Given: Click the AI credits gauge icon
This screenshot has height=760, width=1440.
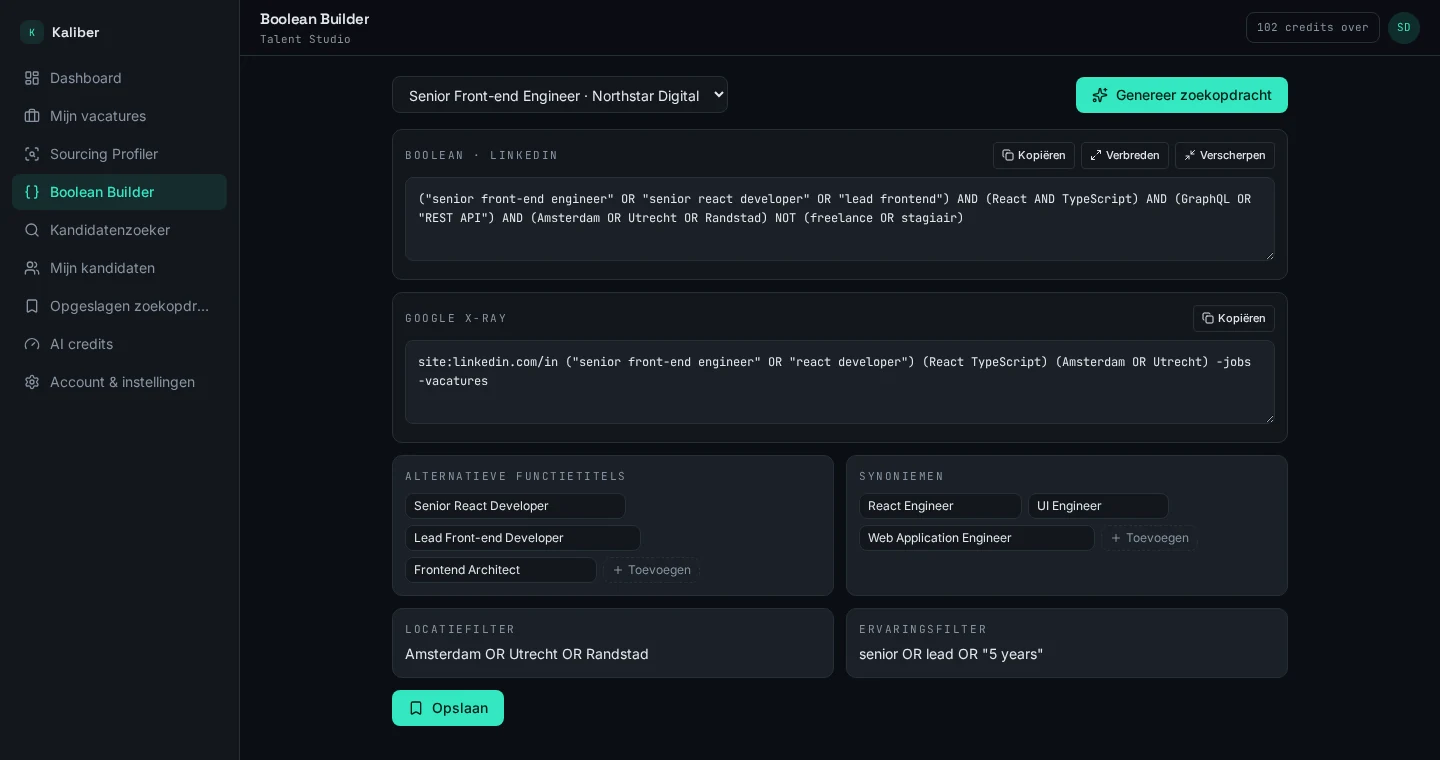Looking at the screenshot, I should [32, 344].
